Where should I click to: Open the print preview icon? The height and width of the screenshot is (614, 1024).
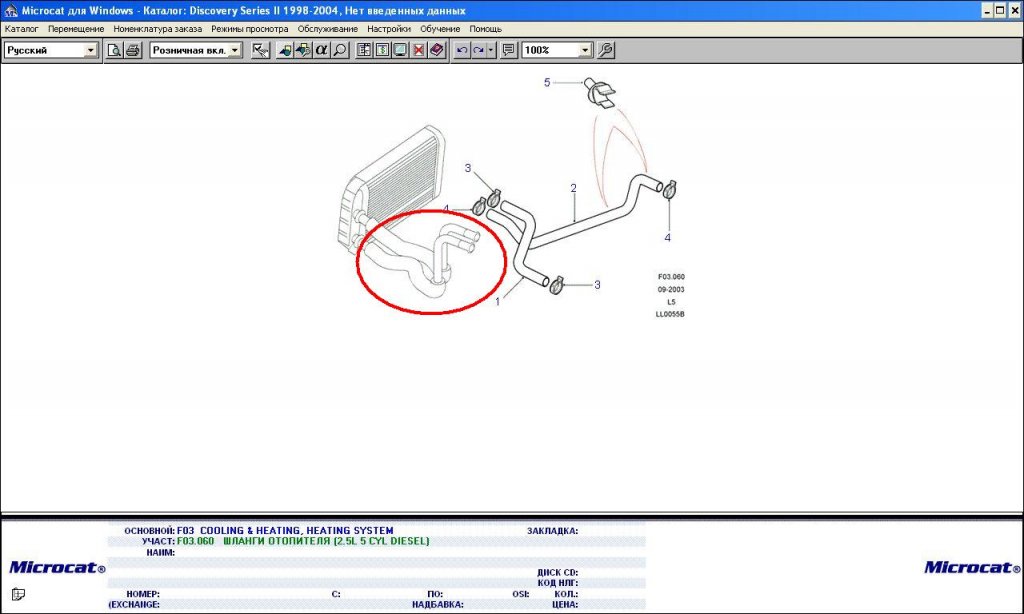point(114,50)
